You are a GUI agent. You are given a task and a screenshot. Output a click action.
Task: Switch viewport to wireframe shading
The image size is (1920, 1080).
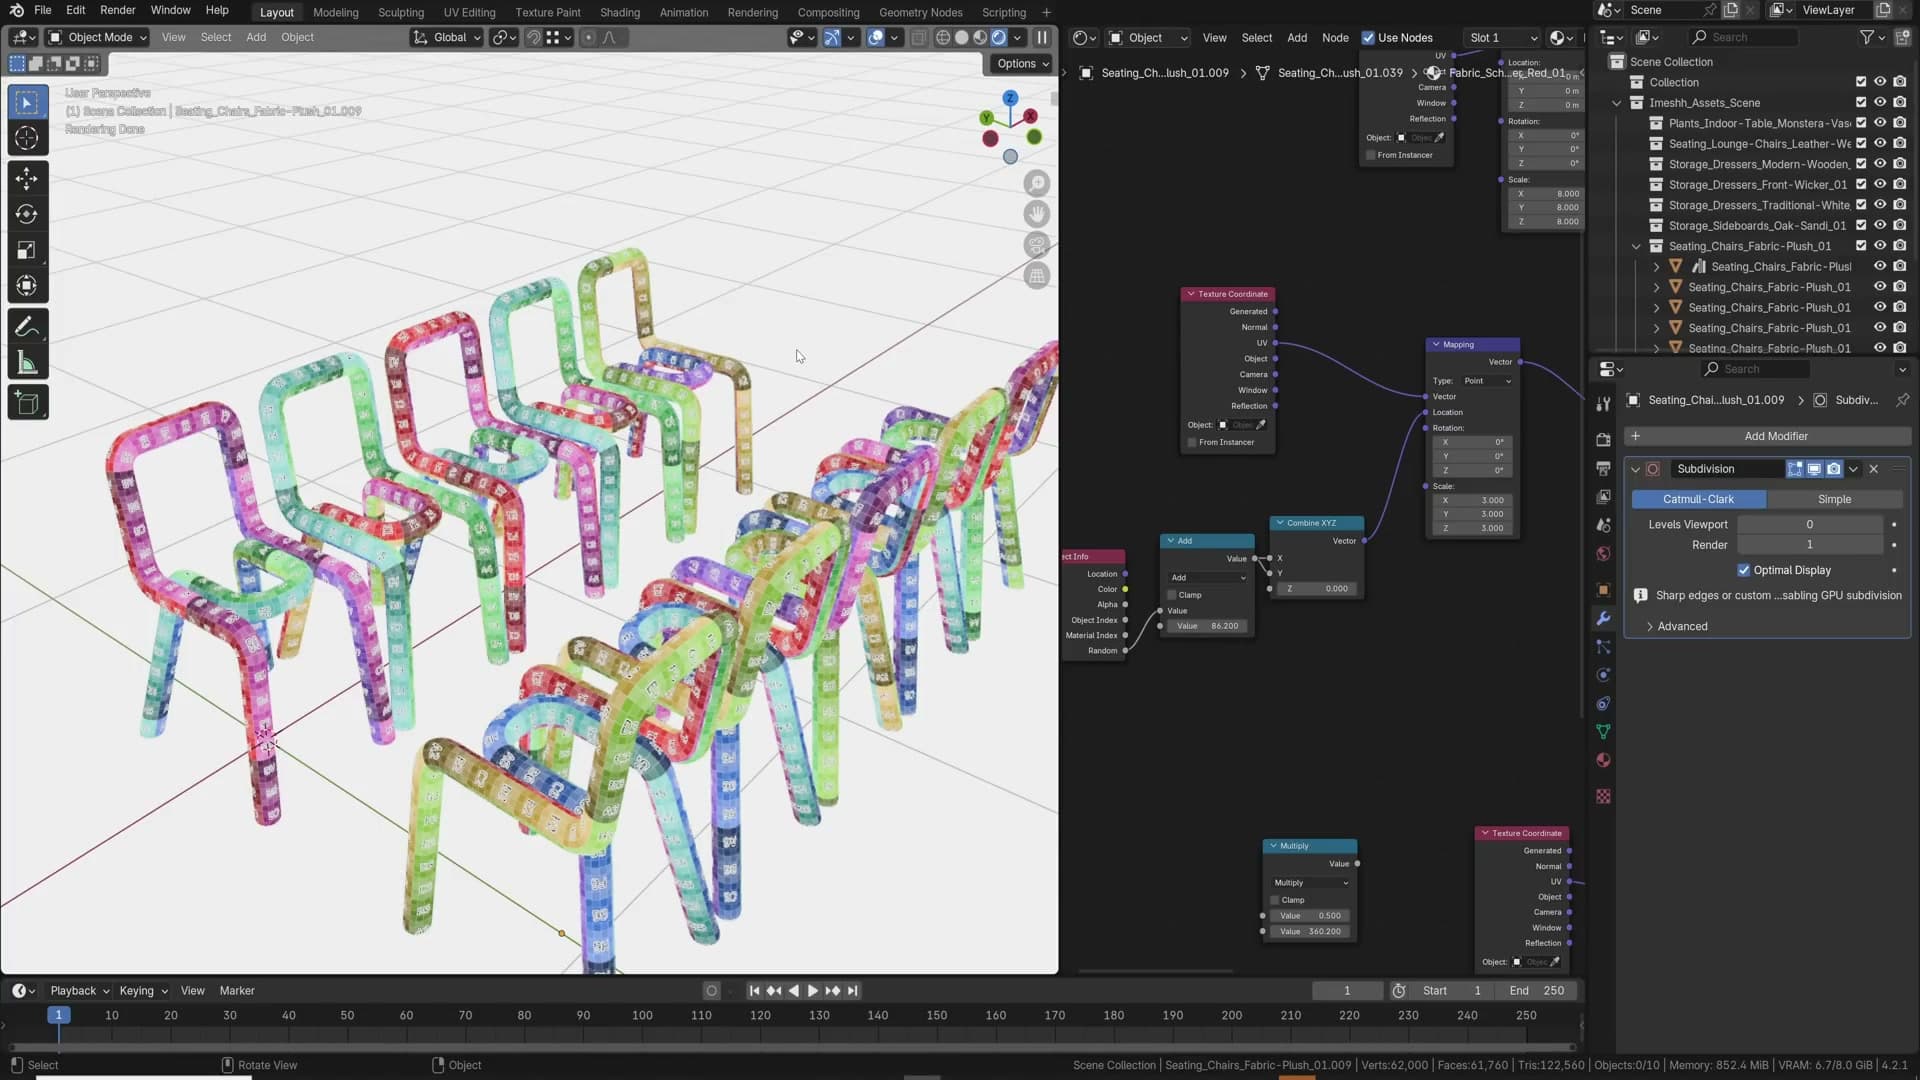[943, 38]
